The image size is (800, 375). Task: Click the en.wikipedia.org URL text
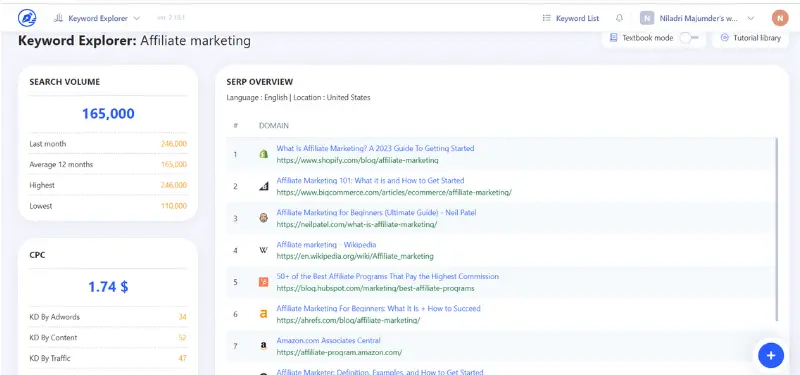(355, 257)
